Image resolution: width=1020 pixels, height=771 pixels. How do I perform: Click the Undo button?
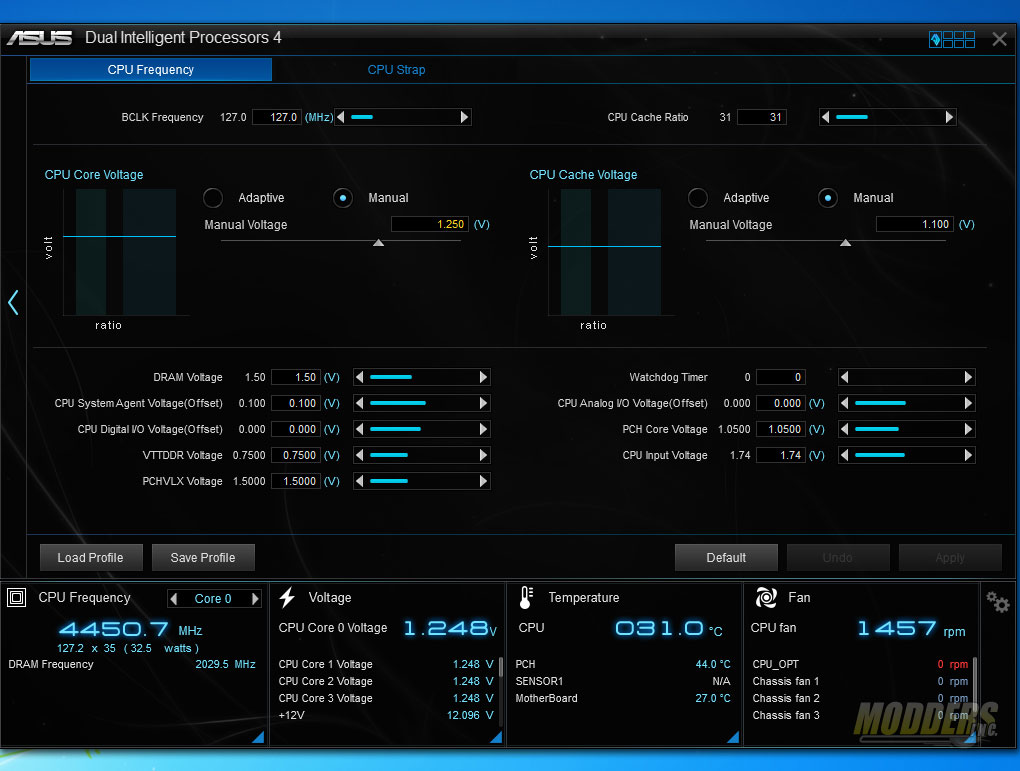838,558
